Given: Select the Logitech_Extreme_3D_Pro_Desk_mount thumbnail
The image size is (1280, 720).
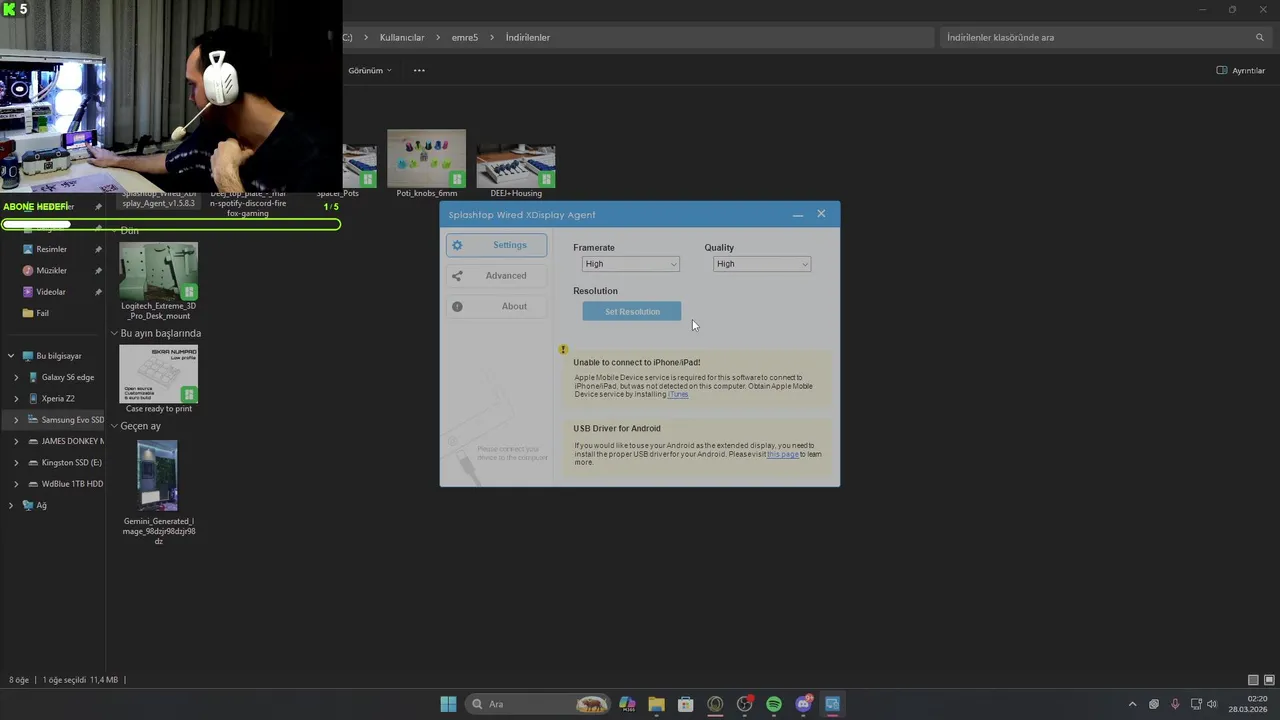Looking at the screenshot, I should tap(158, 271).
